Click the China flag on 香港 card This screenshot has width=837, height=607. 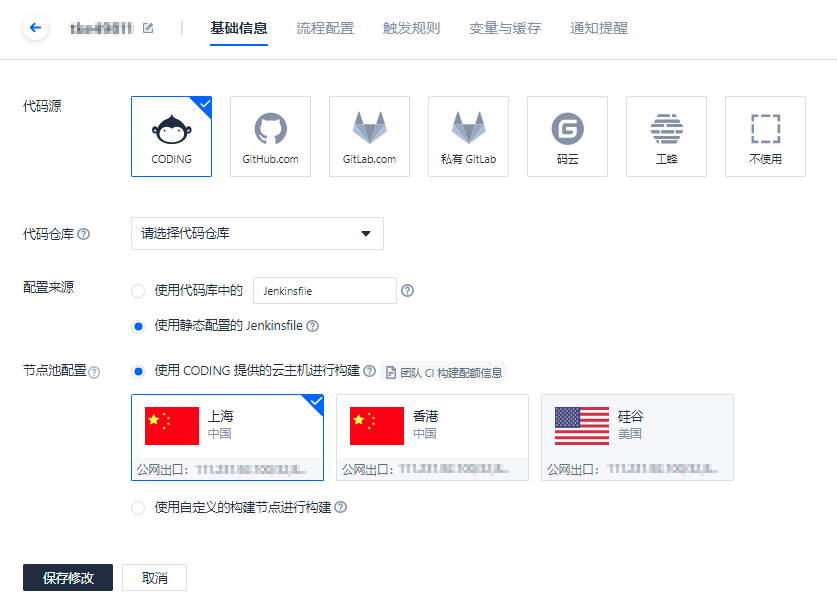[377, 425]
